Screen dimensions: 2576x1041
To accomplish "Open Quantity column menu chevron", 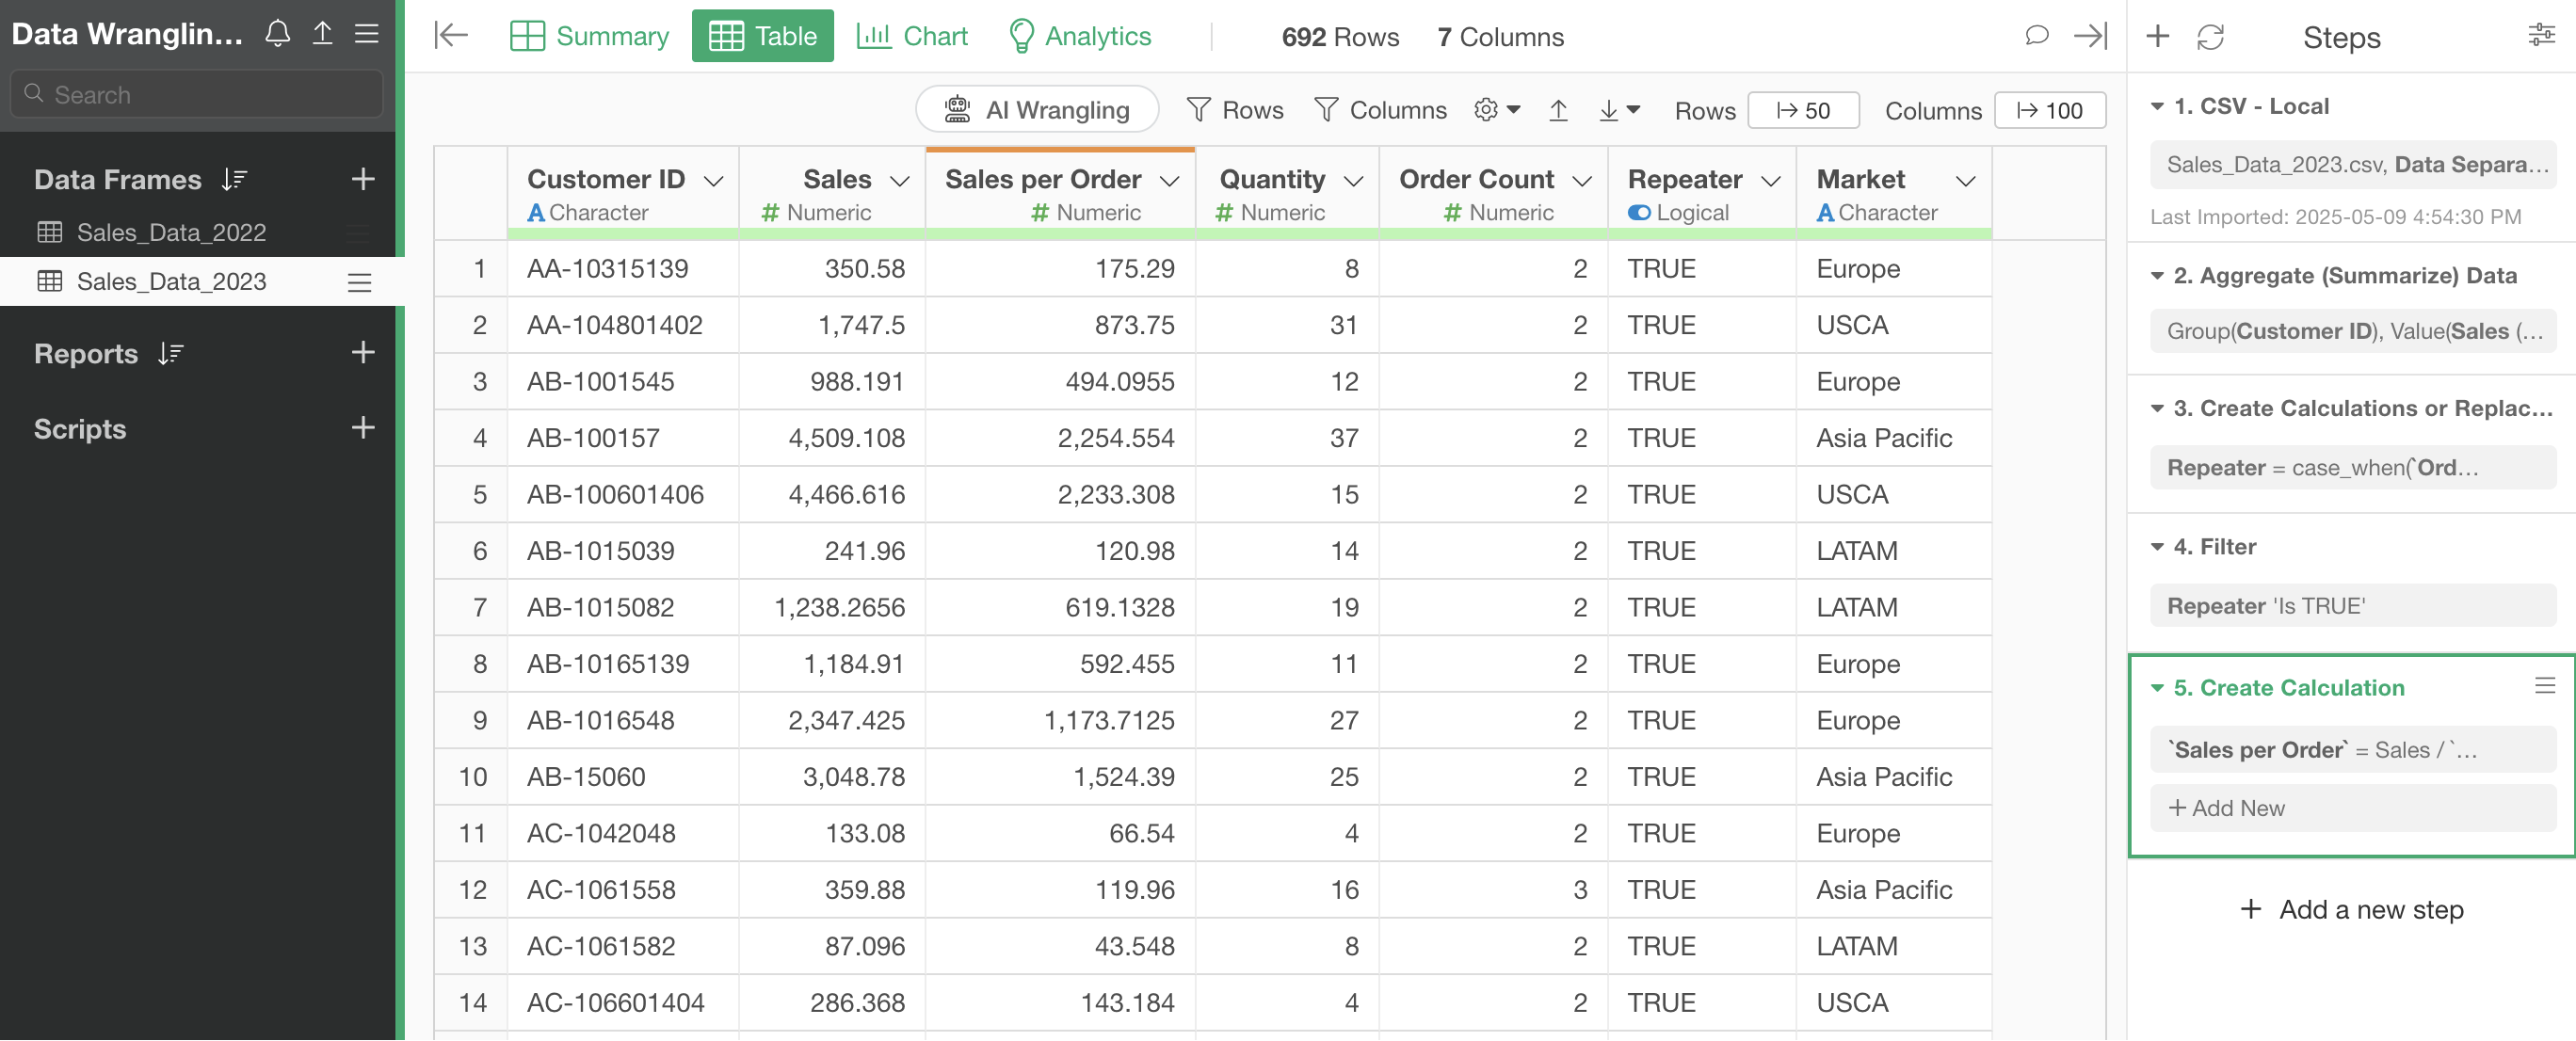I will 1353,181.
